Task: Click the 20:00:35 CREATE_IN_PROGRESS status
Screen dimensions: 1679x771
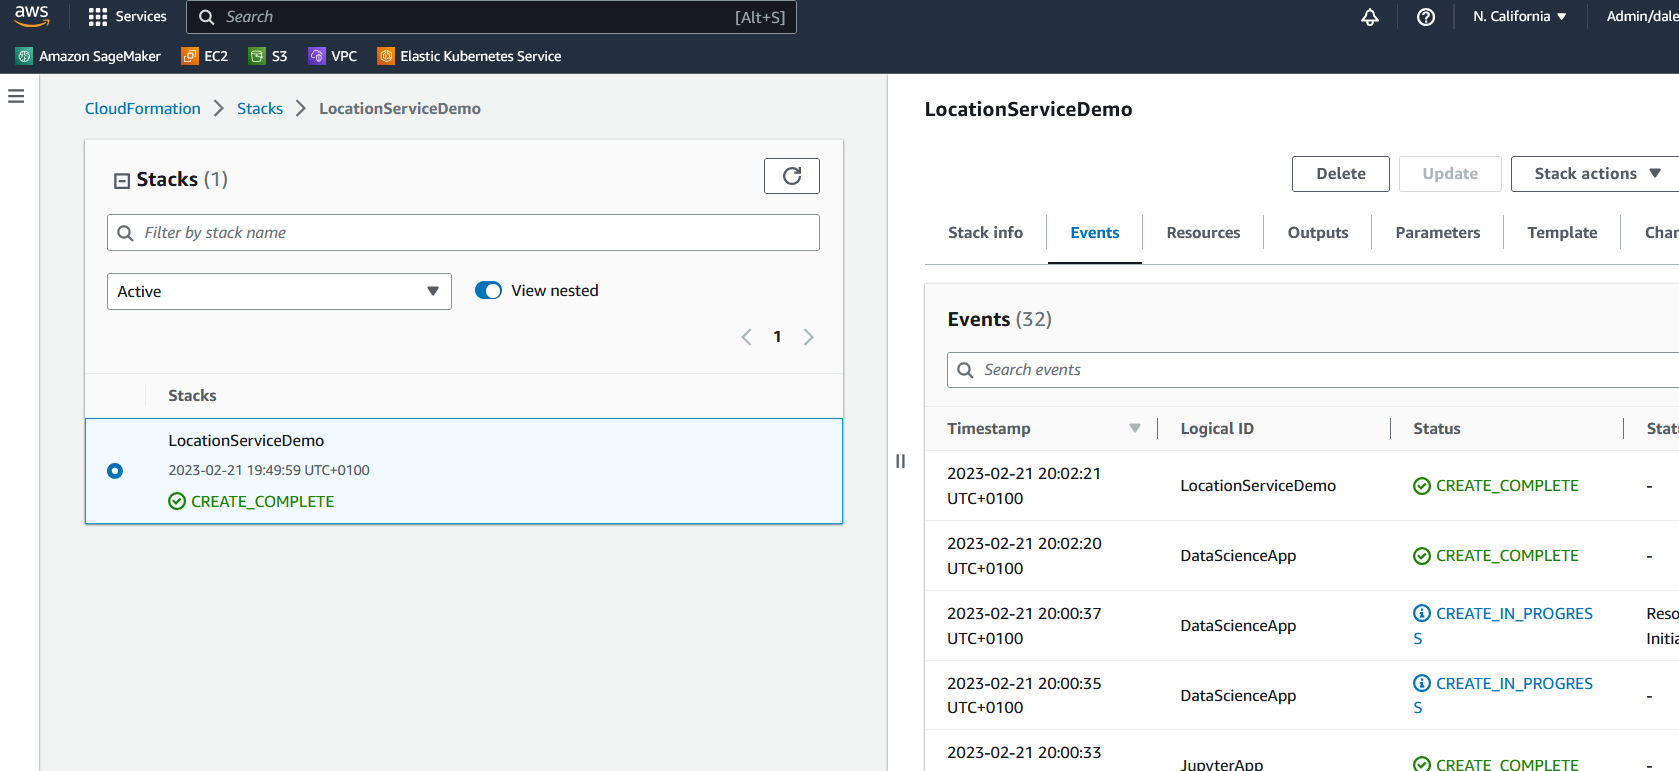Action: (x=1503, y=695)
